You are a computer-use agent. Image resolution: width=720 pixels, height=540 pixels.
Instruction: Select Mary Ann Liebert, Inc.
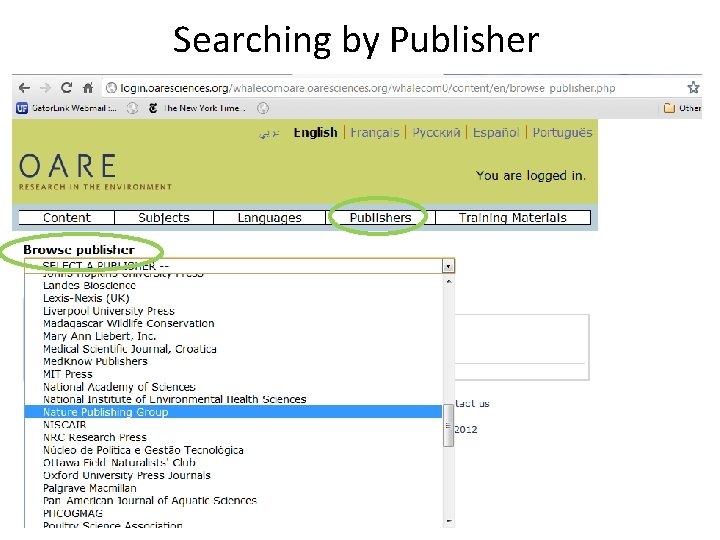tap(233, 336)
